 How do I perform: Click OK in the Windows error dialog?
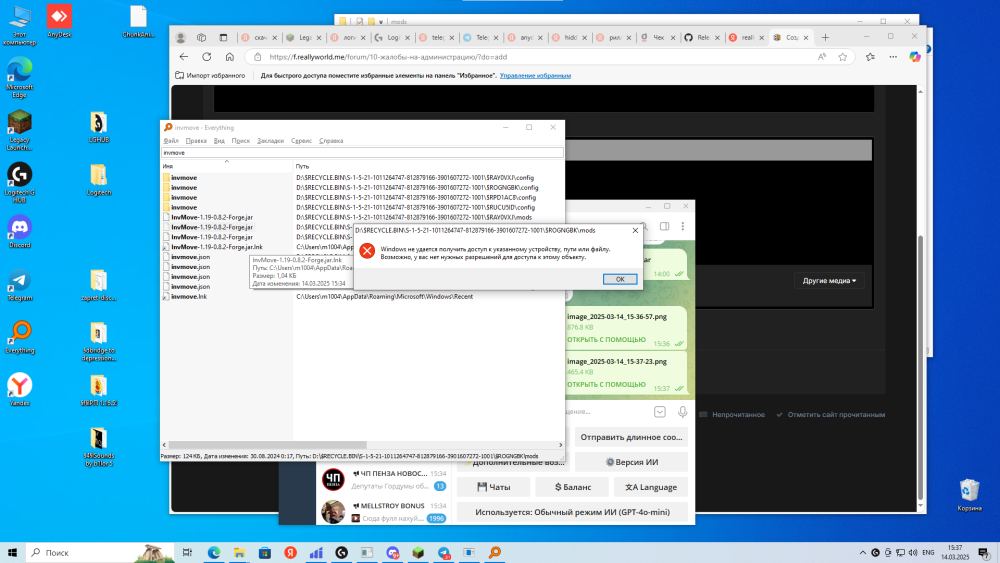pos(619,279)
